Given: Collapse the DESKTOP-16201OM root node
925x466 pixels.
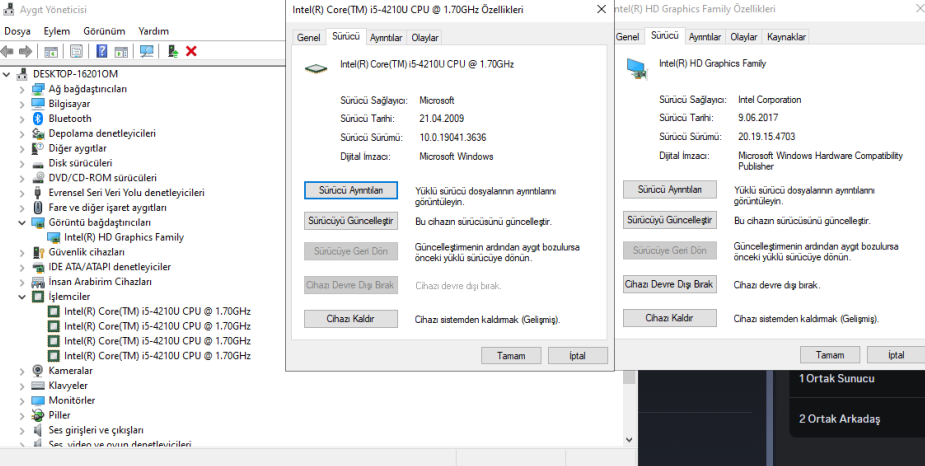Looking at the screenshot, I should point(6,74).
